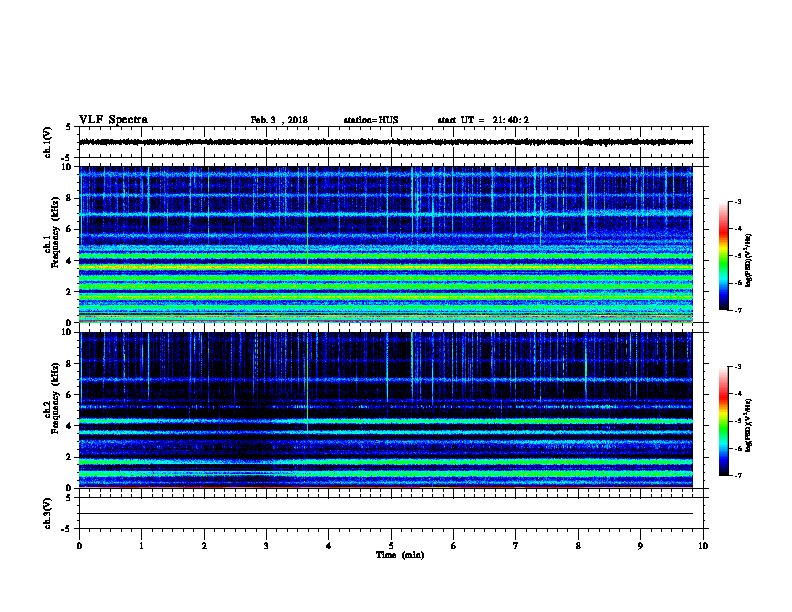Click the ch.3(V) axis label
Image resolution: width=792 pixels, height=612 pixels.
tap(47, 513)
